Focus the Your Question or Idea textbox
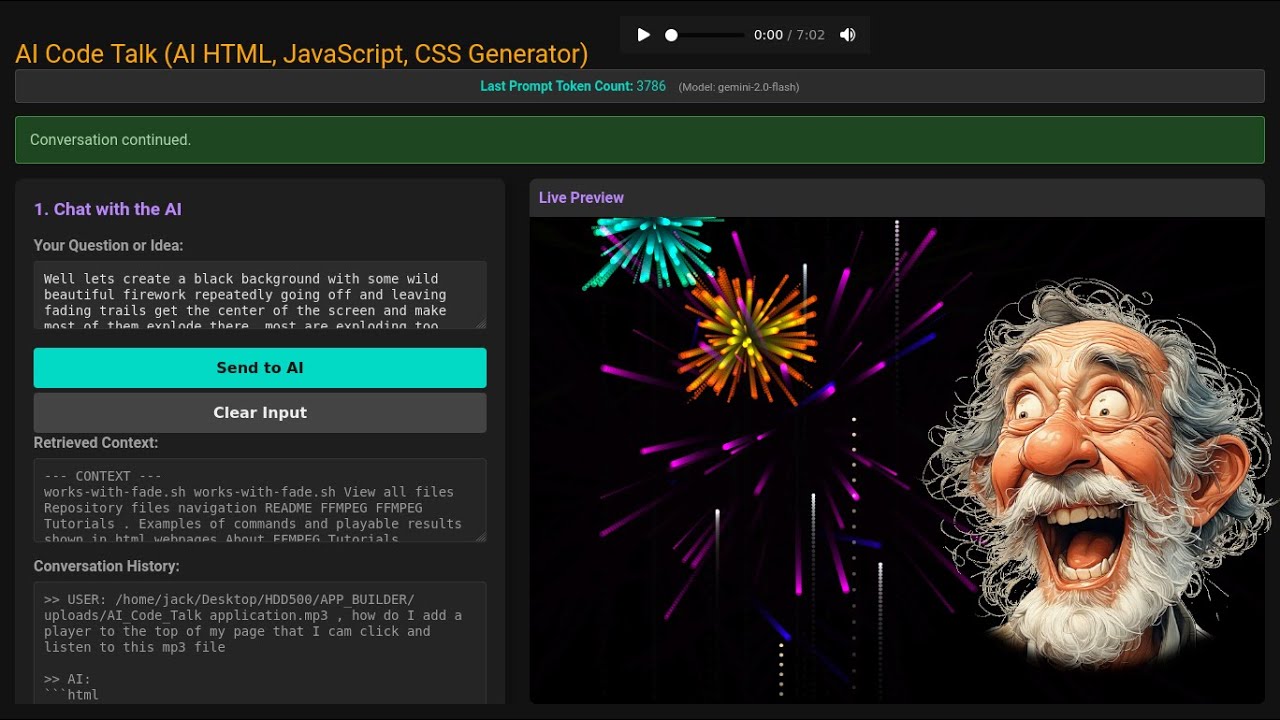The image size is (1280, 720). [x=260, y=295]
